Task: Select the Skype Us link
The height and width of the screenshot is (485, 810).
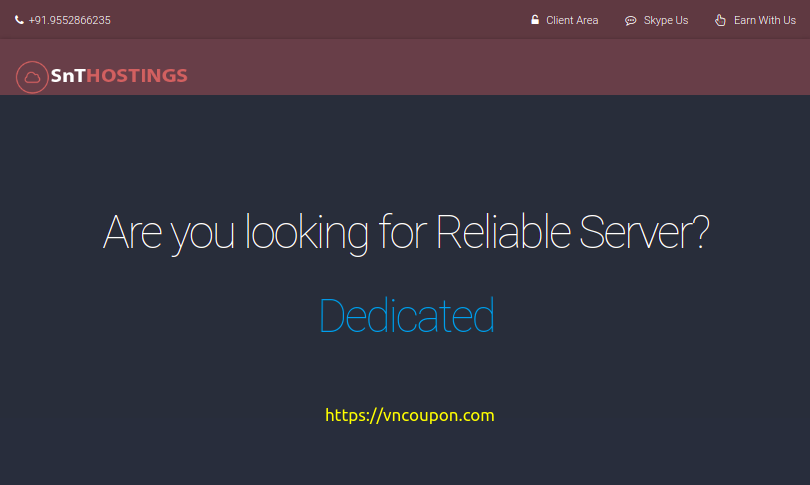Action: 666,20
